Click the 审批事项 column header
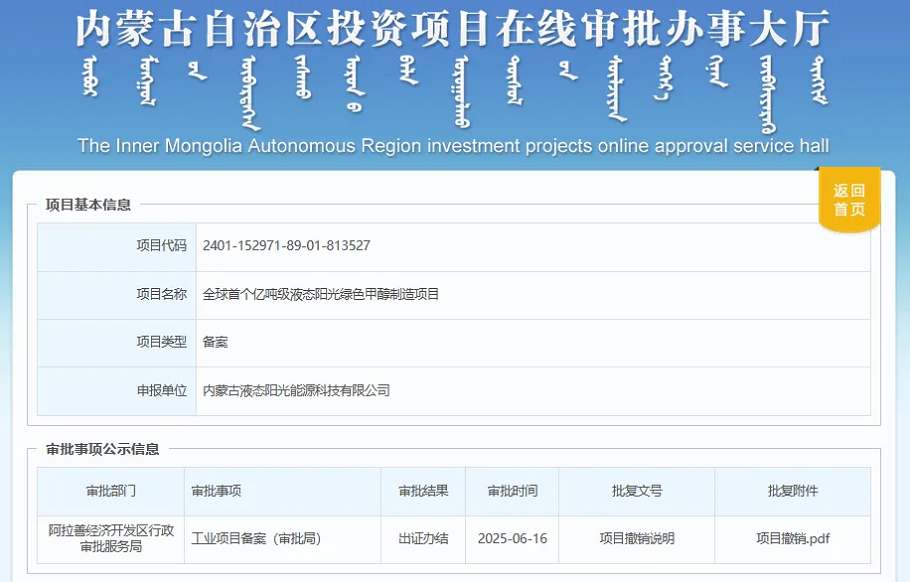This screenshot has width=910, height=582. pos(216,491)
